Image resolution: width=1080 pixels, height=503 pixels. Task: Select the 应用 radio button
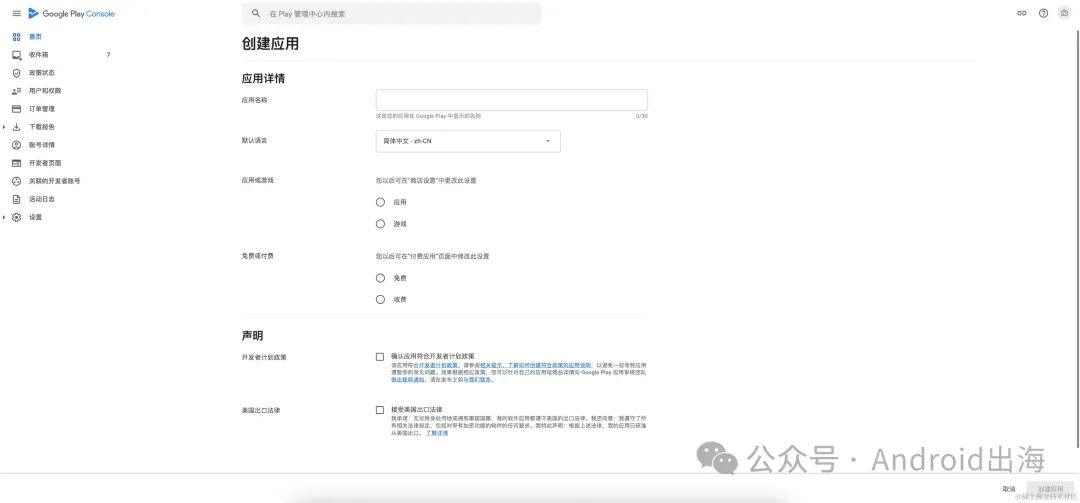tap(380, 202)
